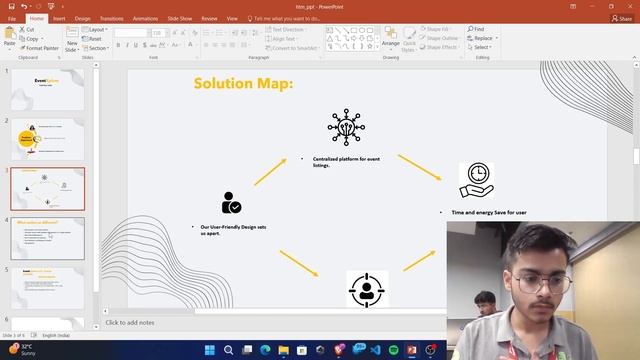Select slide 4 thumbnail
Screen dimensions: 640x360
tap(48, 238)
